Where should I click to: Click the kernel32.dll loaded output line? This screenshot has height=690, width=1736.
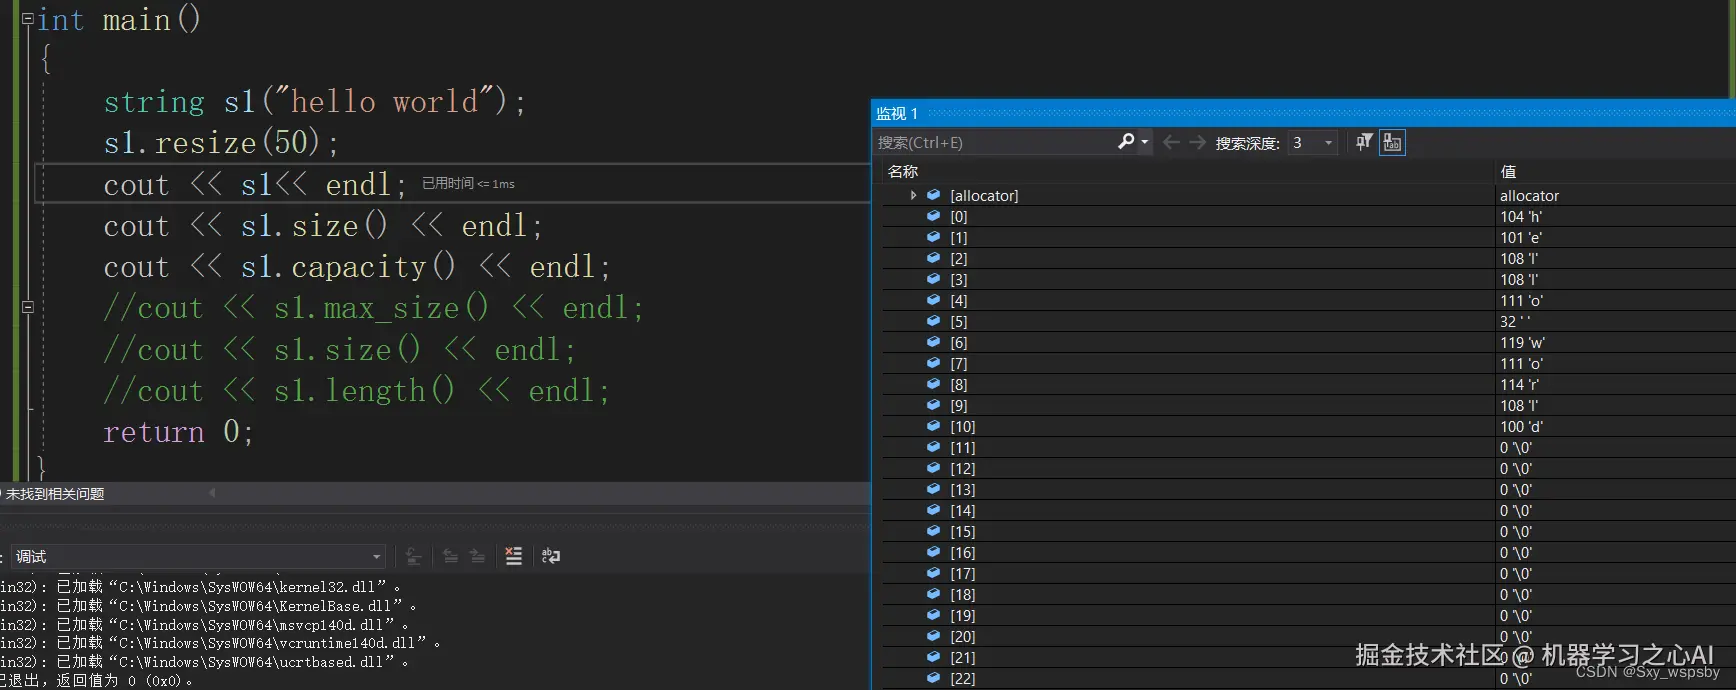pyautogui.click(x=200, y=587)
